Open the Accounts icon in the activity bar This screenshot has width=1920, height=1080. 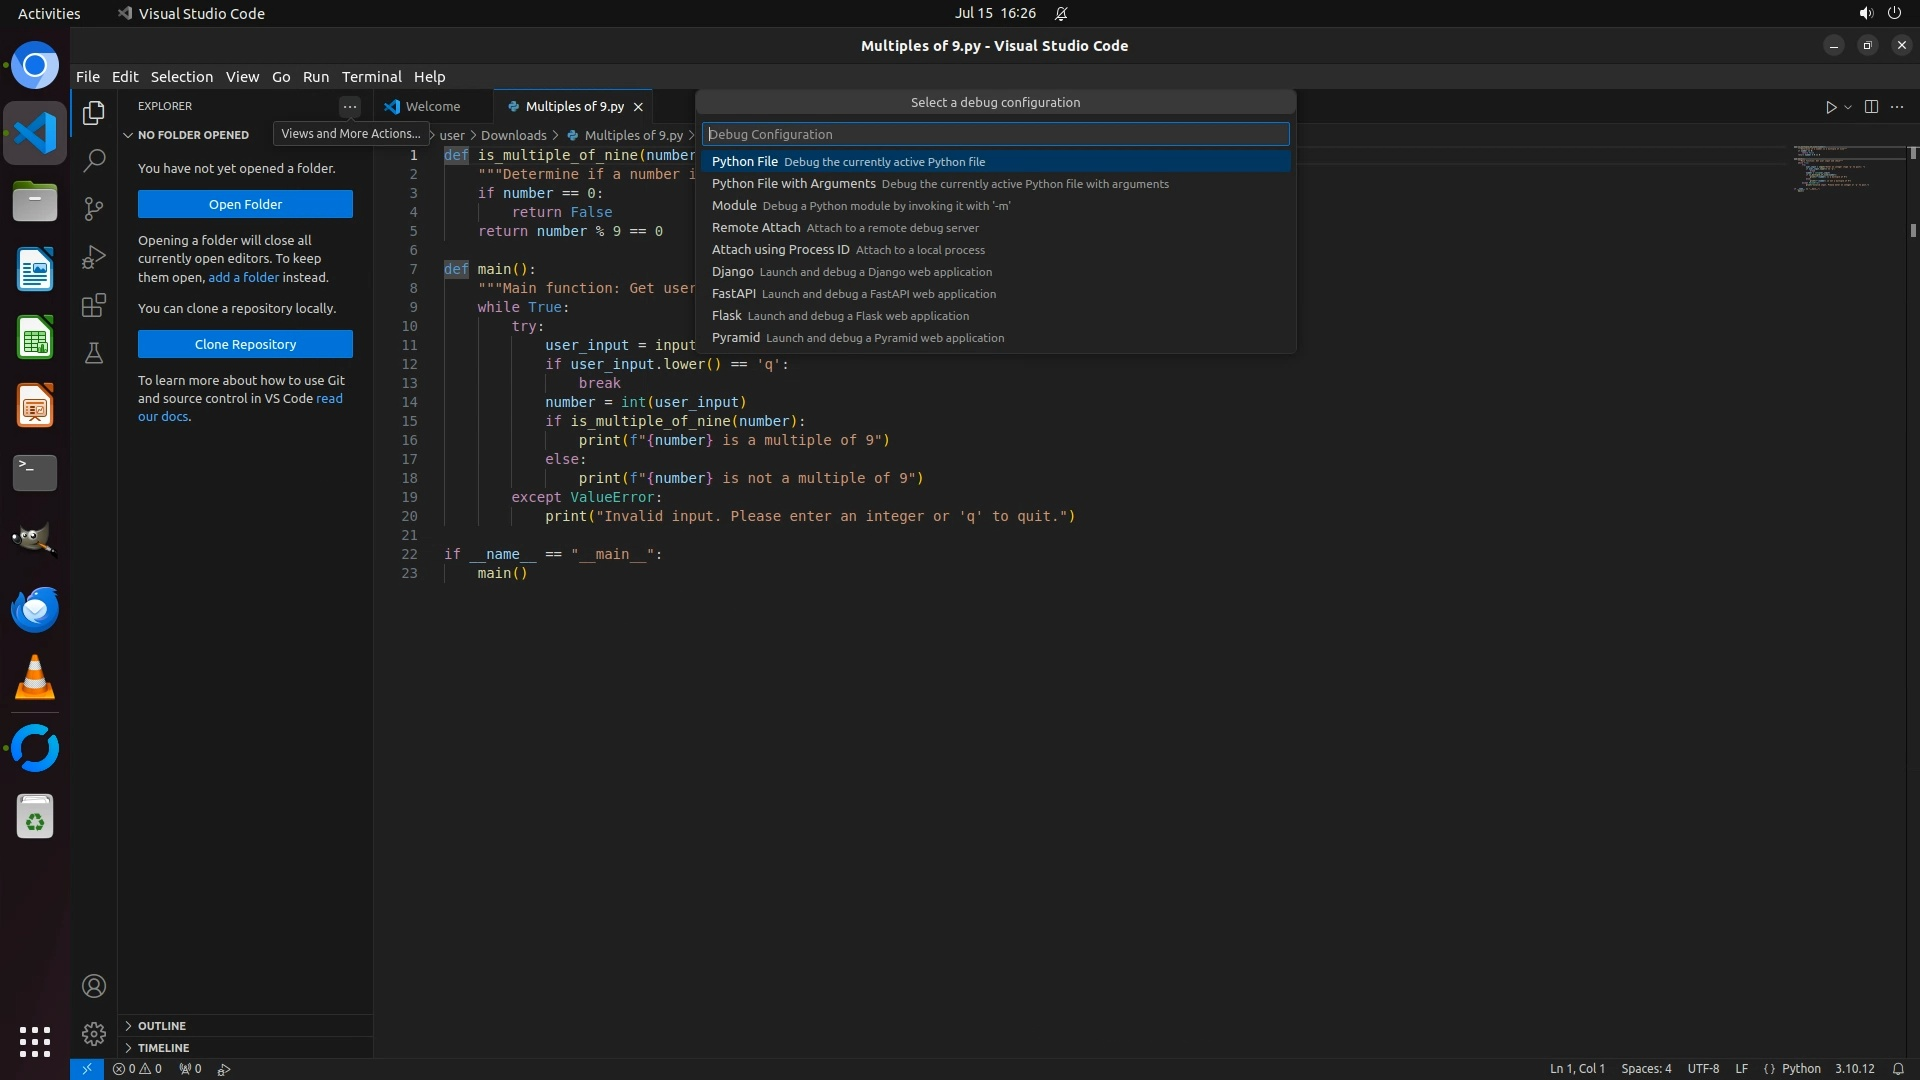tap(94, 986)
